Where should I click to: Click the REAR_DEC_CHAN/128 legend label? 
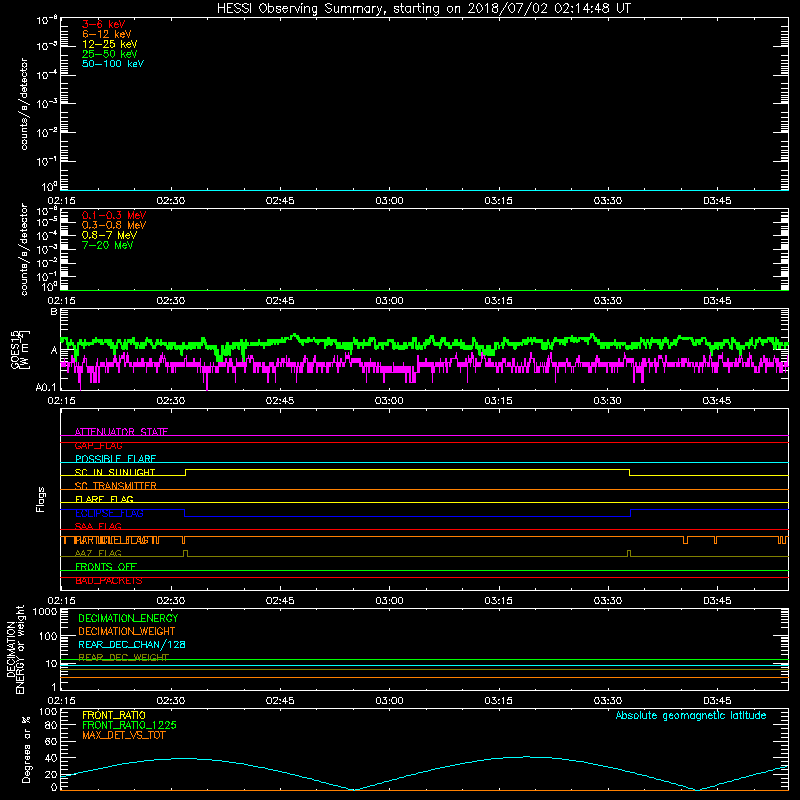pyautogui.click(x=132, y=644)
